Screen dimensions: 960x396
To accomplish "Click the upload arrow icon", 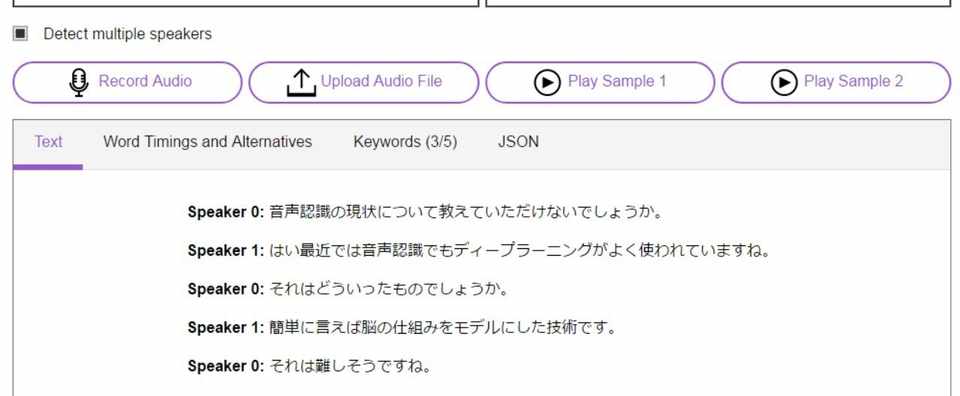I will (301, 82).
